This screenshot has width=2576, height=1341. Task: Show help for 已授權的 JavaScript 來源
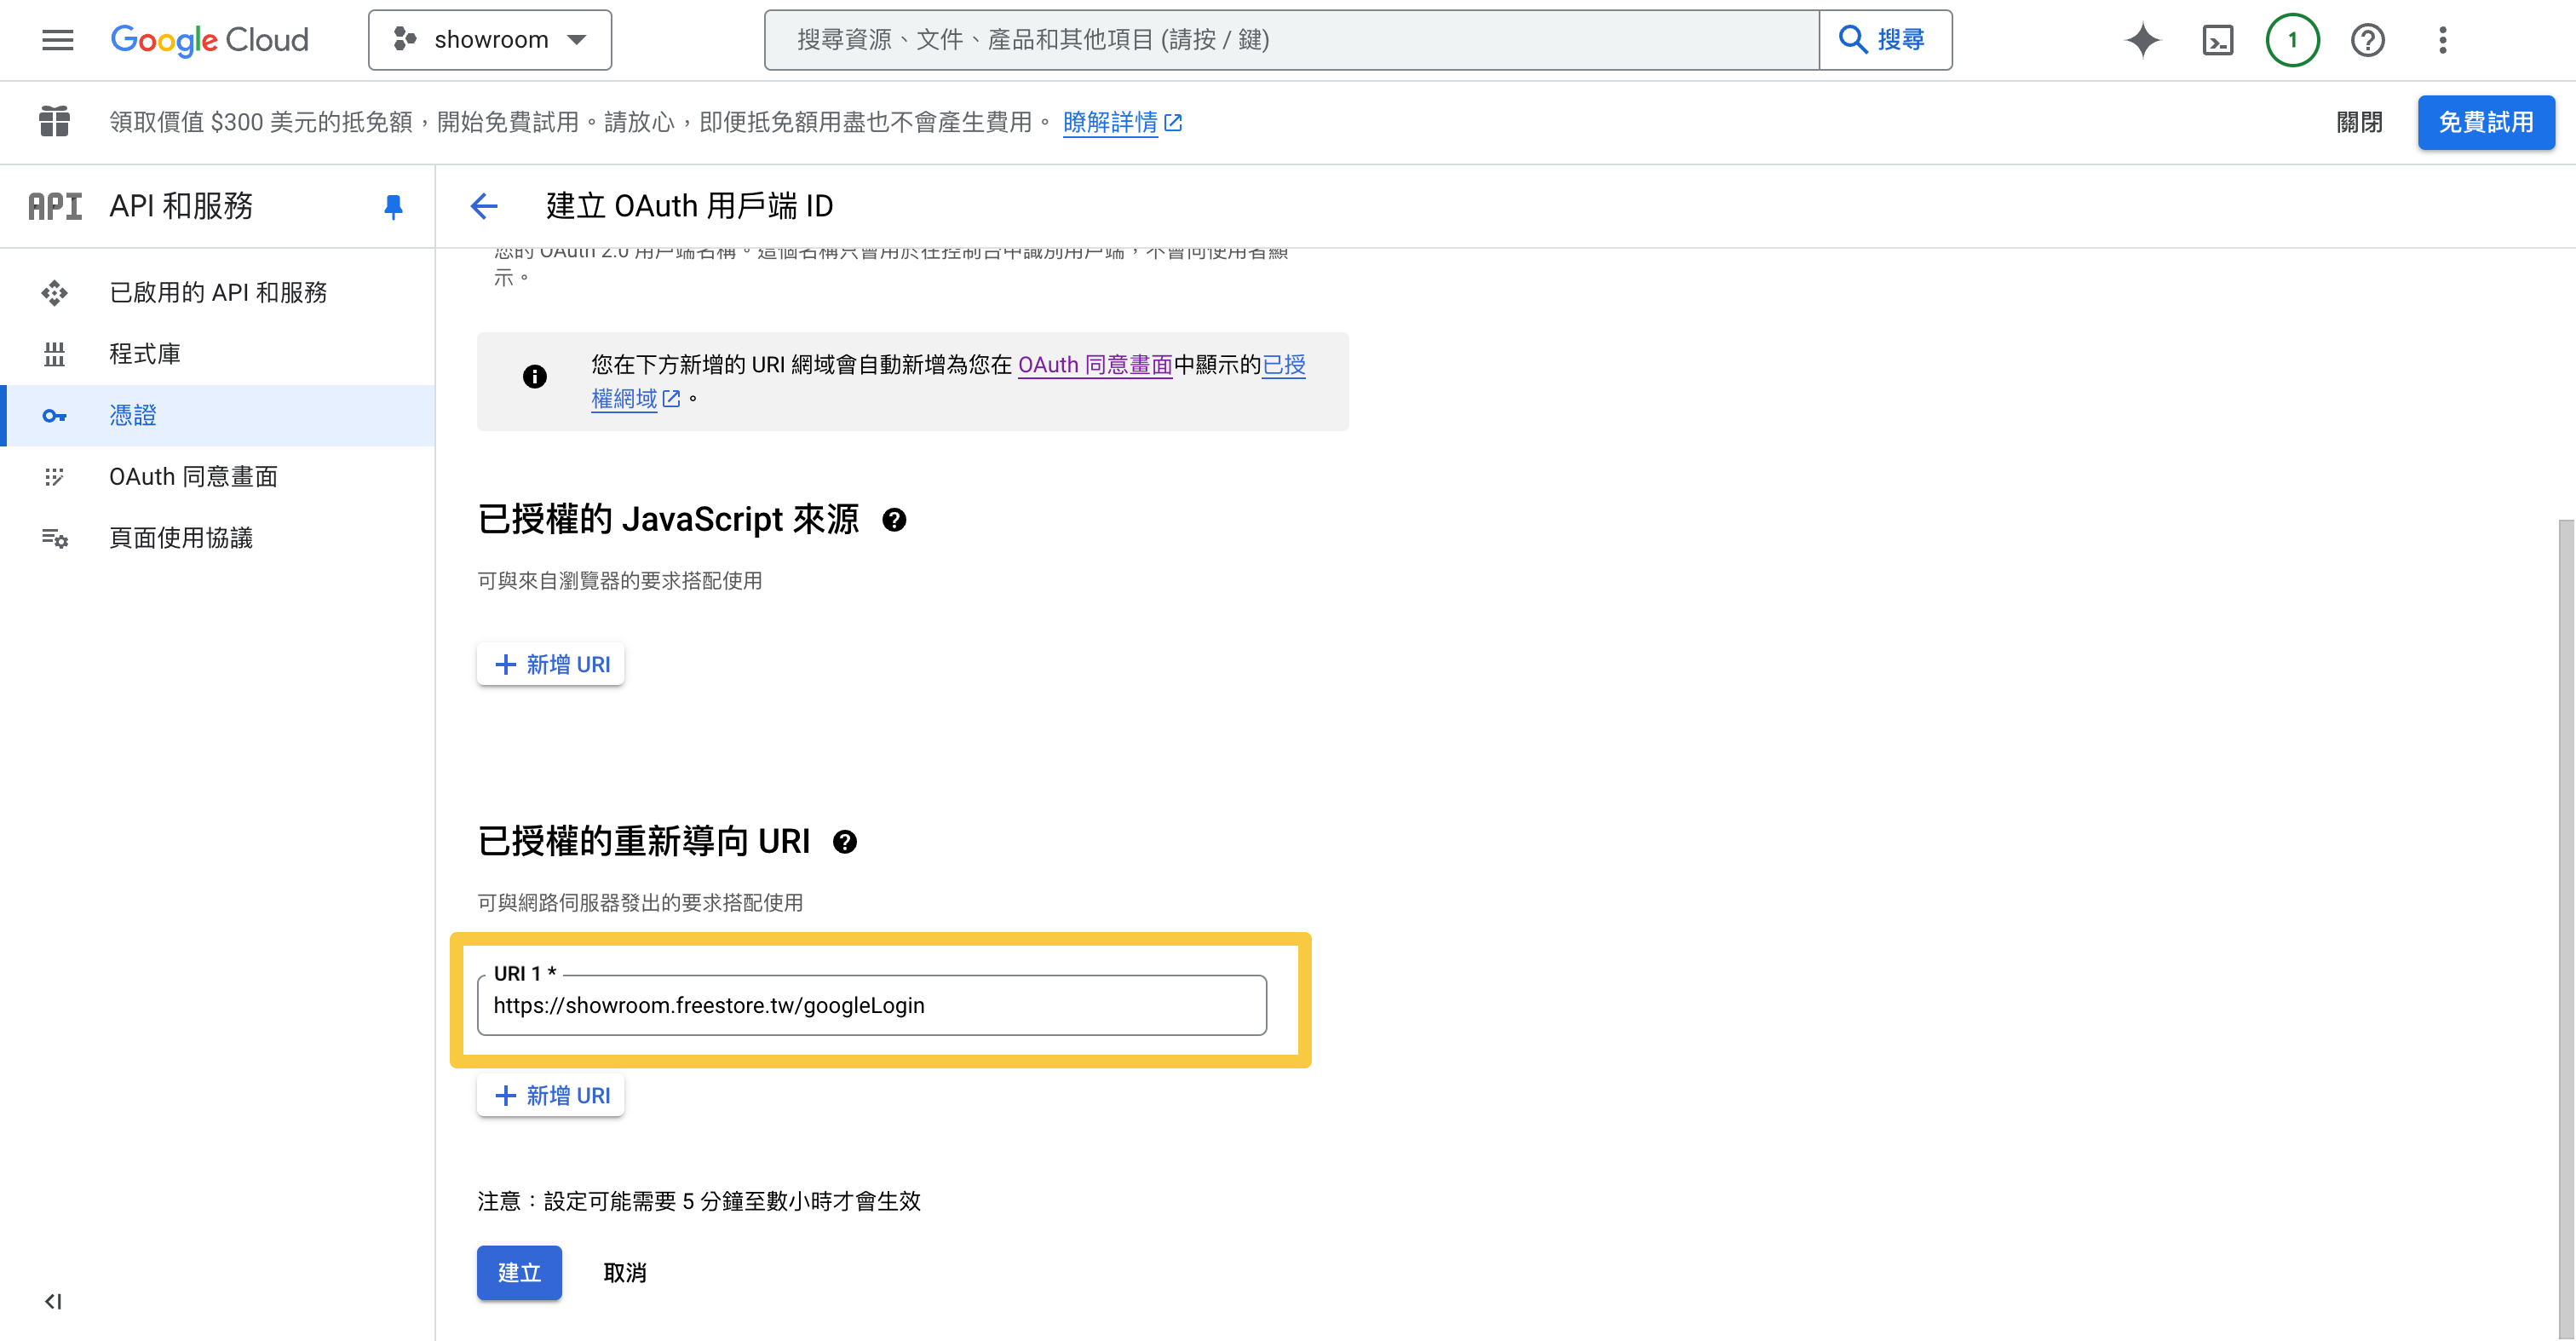pyautogui.click(x=894, y=520)
